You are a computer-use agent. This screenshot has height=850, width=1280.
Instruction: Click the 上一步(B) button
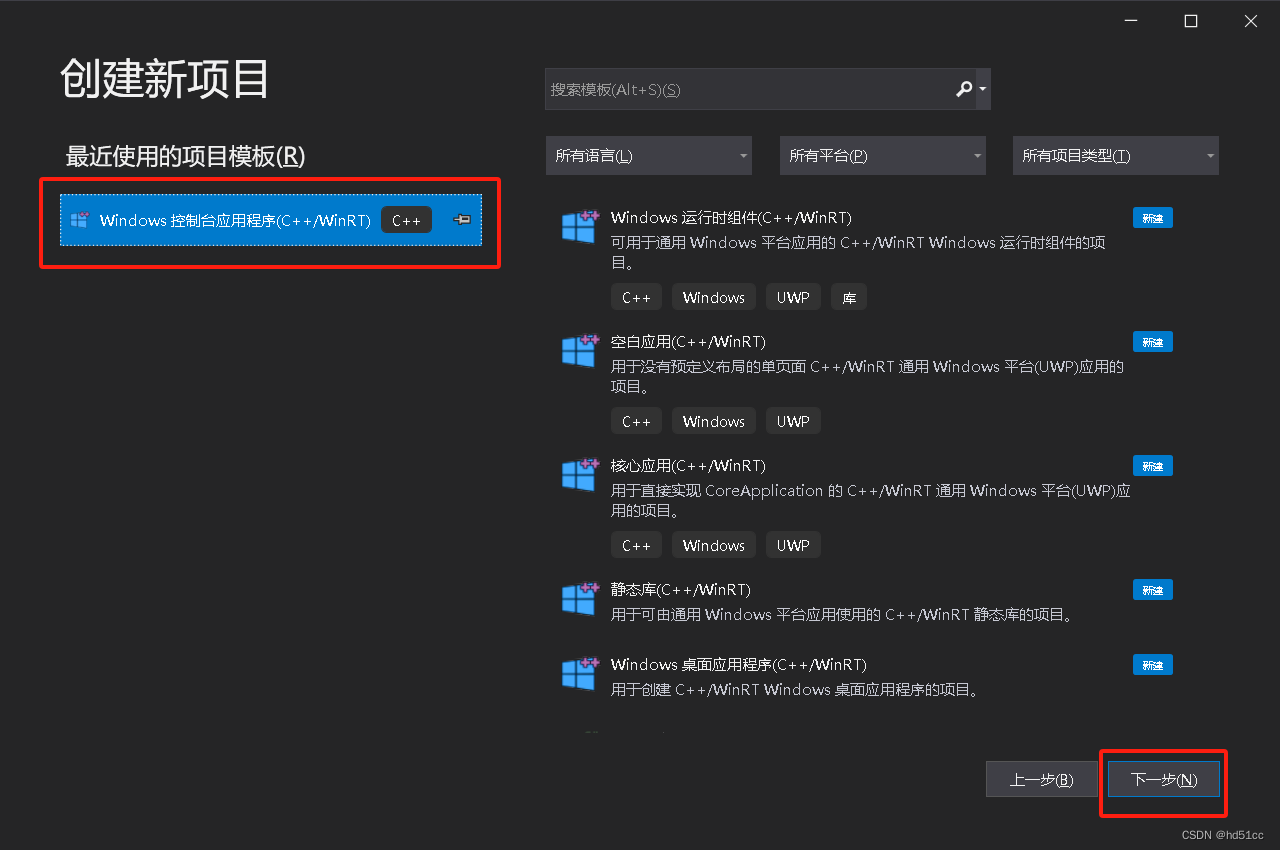1041,779
